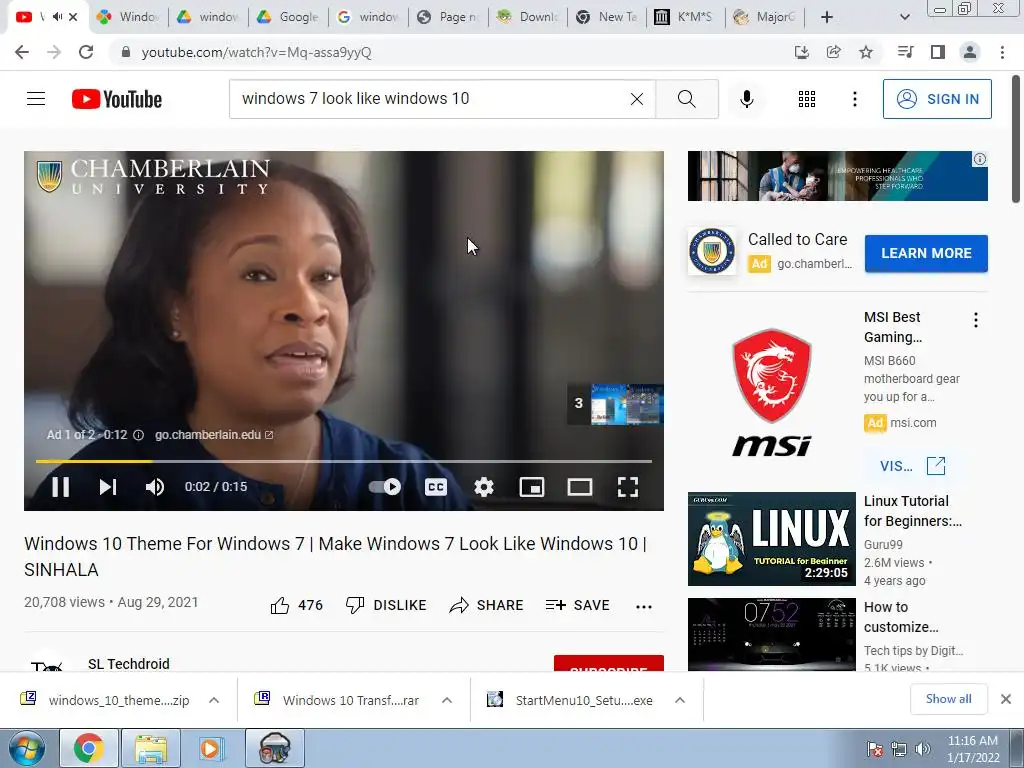1024x768 pixels.
Task: Open the Chamberlain banner ad image
Action: 837,176
